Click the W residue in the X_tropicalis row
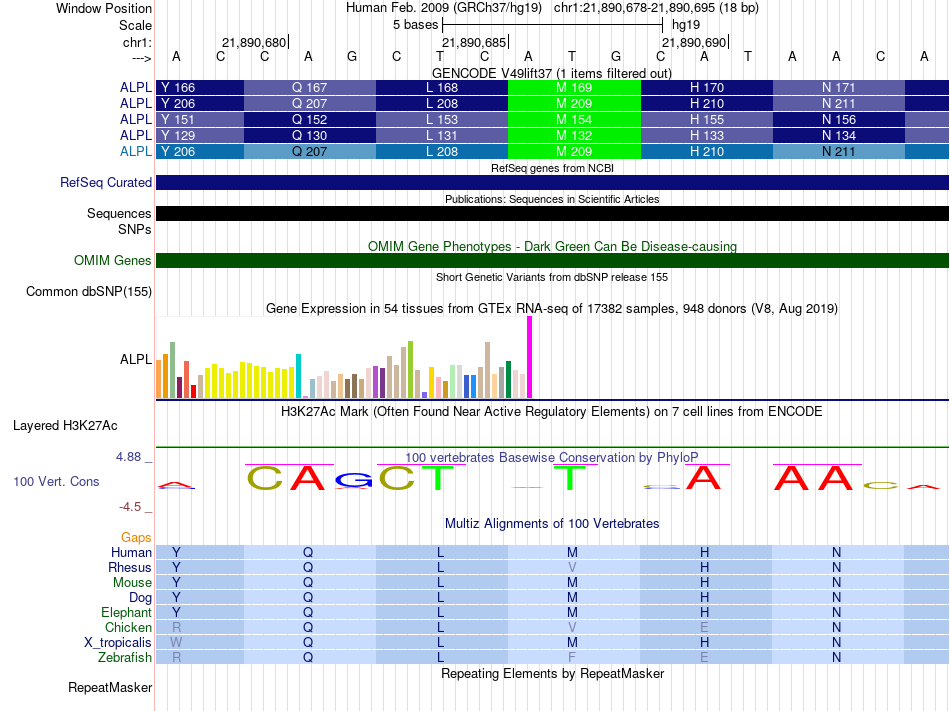Viewport: 950px width, 711px height. [x=176, y=643]
